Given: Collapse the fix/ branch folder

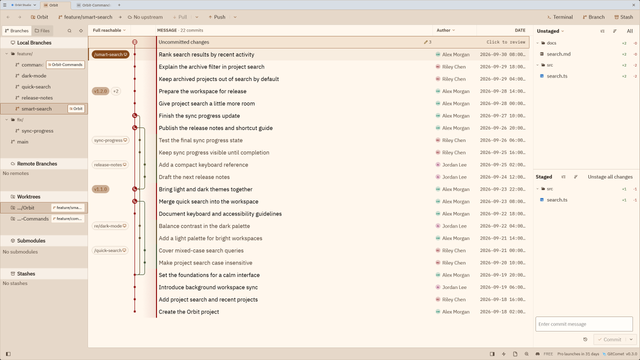Looking at the screenshot, I should [7, 120].
